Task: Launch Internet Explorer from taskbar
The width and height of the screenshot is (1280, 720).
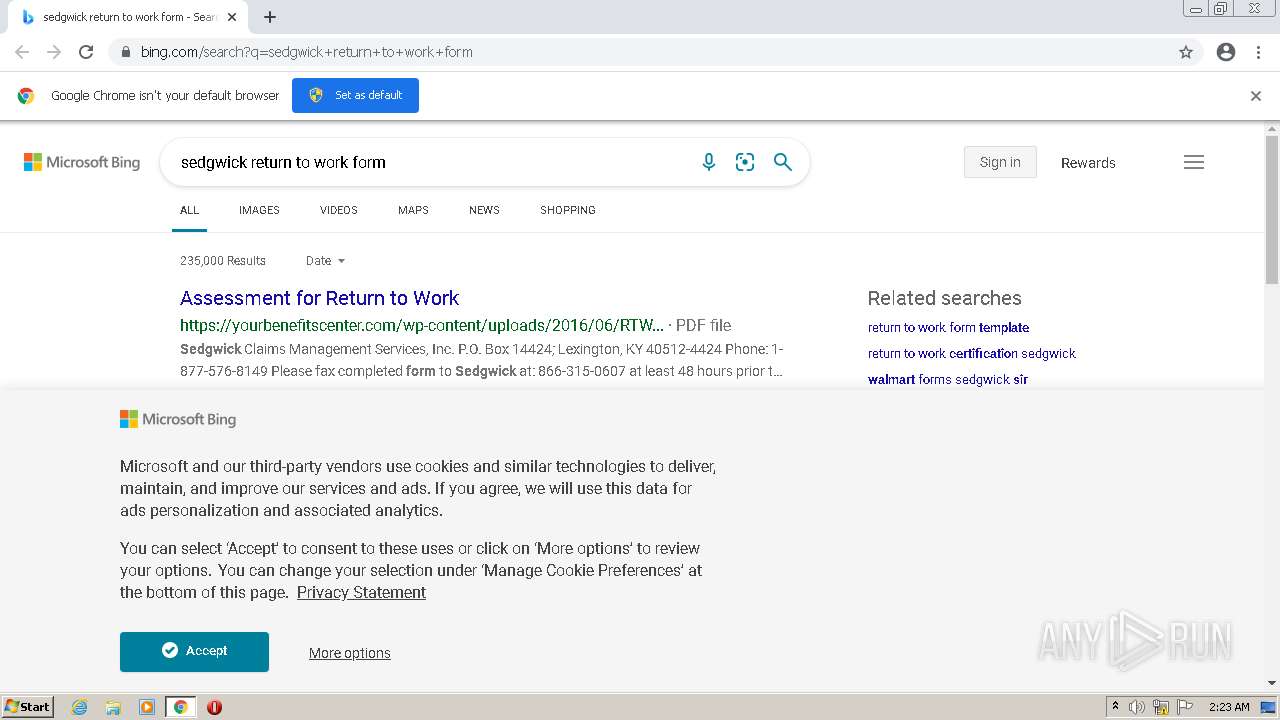Action: click(x=80, y=707)
